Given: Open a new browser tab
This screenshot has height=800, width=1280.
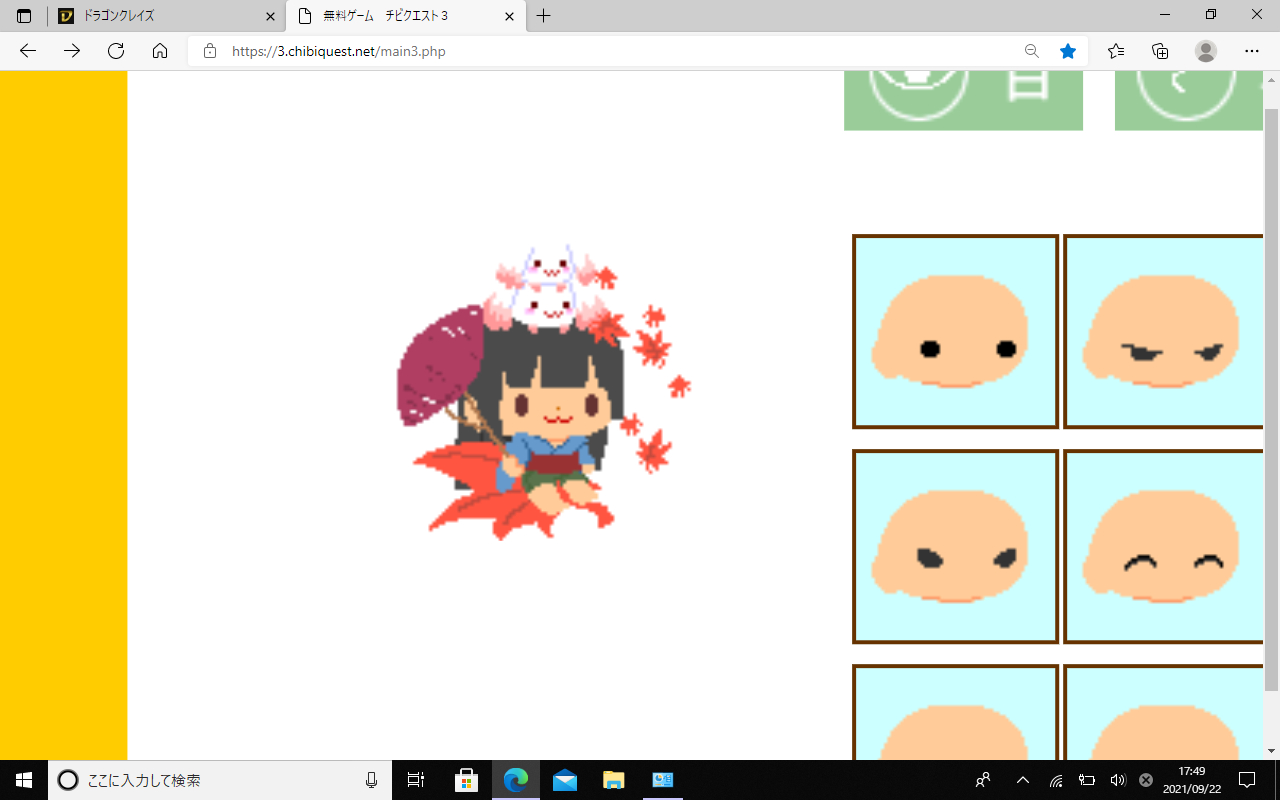Looking at the screenshot, I should [544, 16].
